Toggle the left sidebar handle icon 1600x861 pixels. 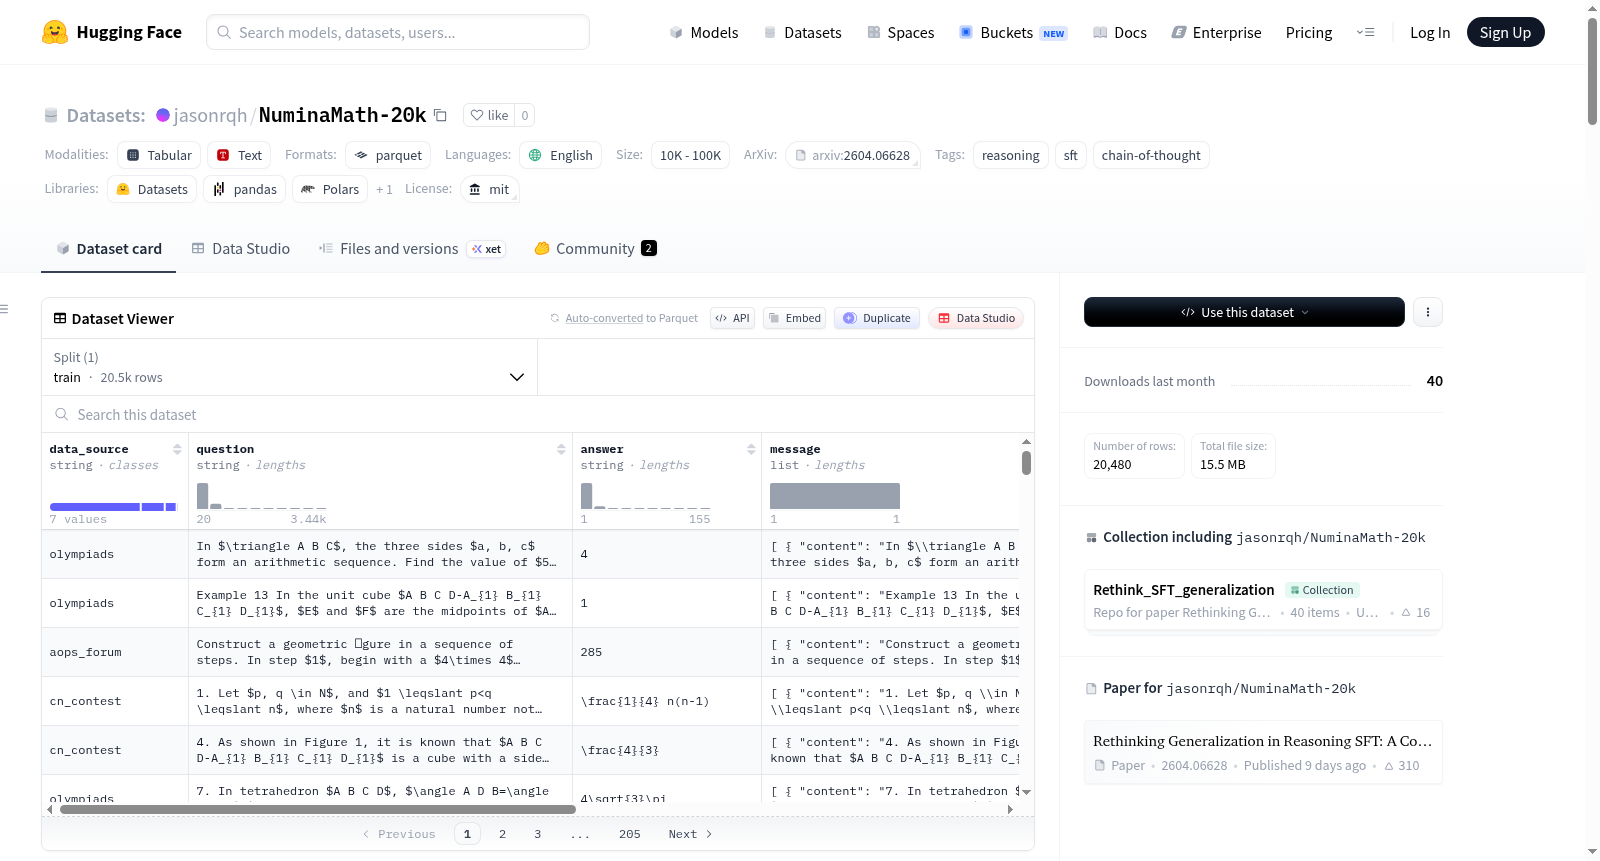pyautogui.click(x=5, y=309)
